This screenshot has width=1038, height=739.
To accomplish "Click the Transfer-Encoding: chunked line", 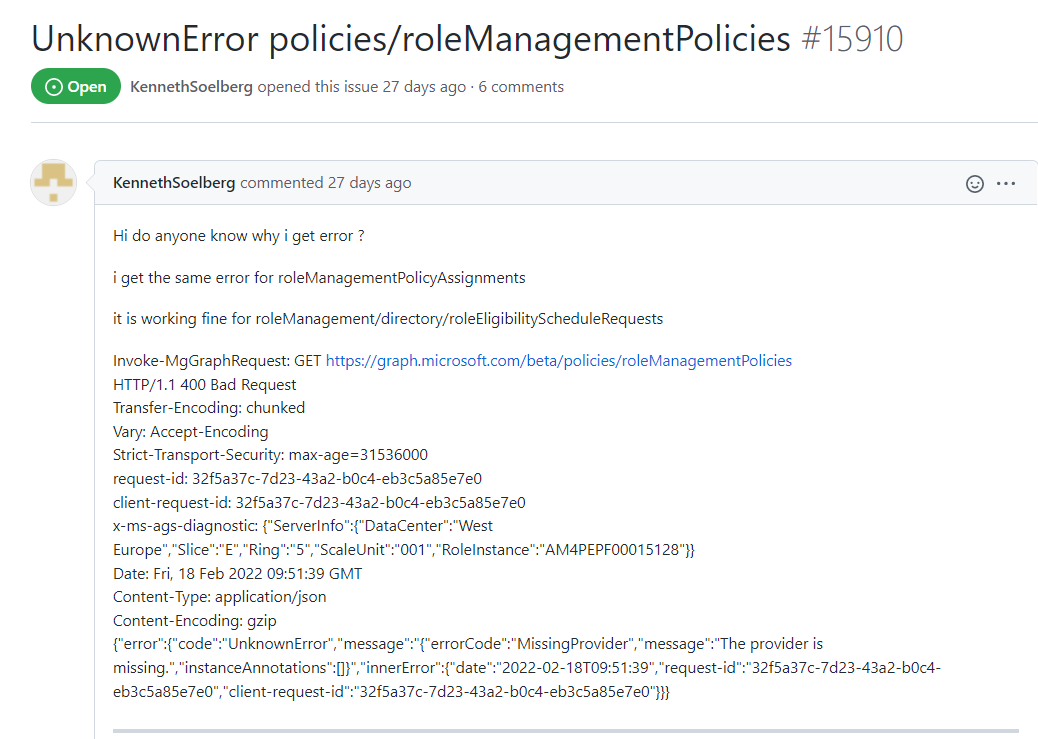I will point(209,408).
